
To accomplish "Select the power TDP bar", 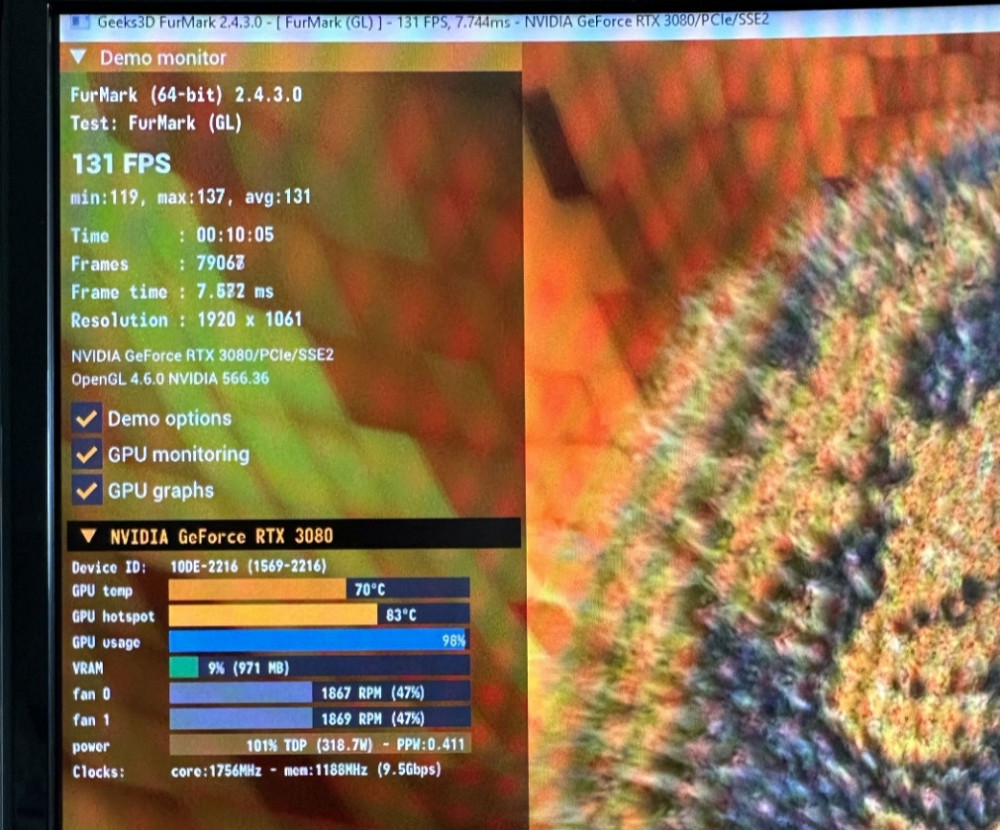I will pos(318,745).
